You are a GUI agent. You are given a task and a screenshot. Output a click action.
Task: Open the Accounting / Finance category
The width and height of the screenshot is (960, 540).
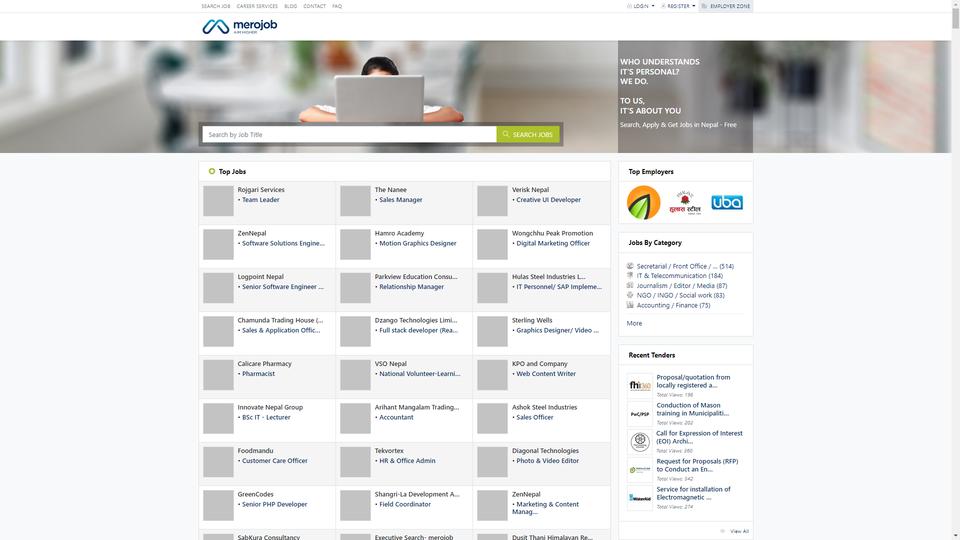click(x=673, y=305)
